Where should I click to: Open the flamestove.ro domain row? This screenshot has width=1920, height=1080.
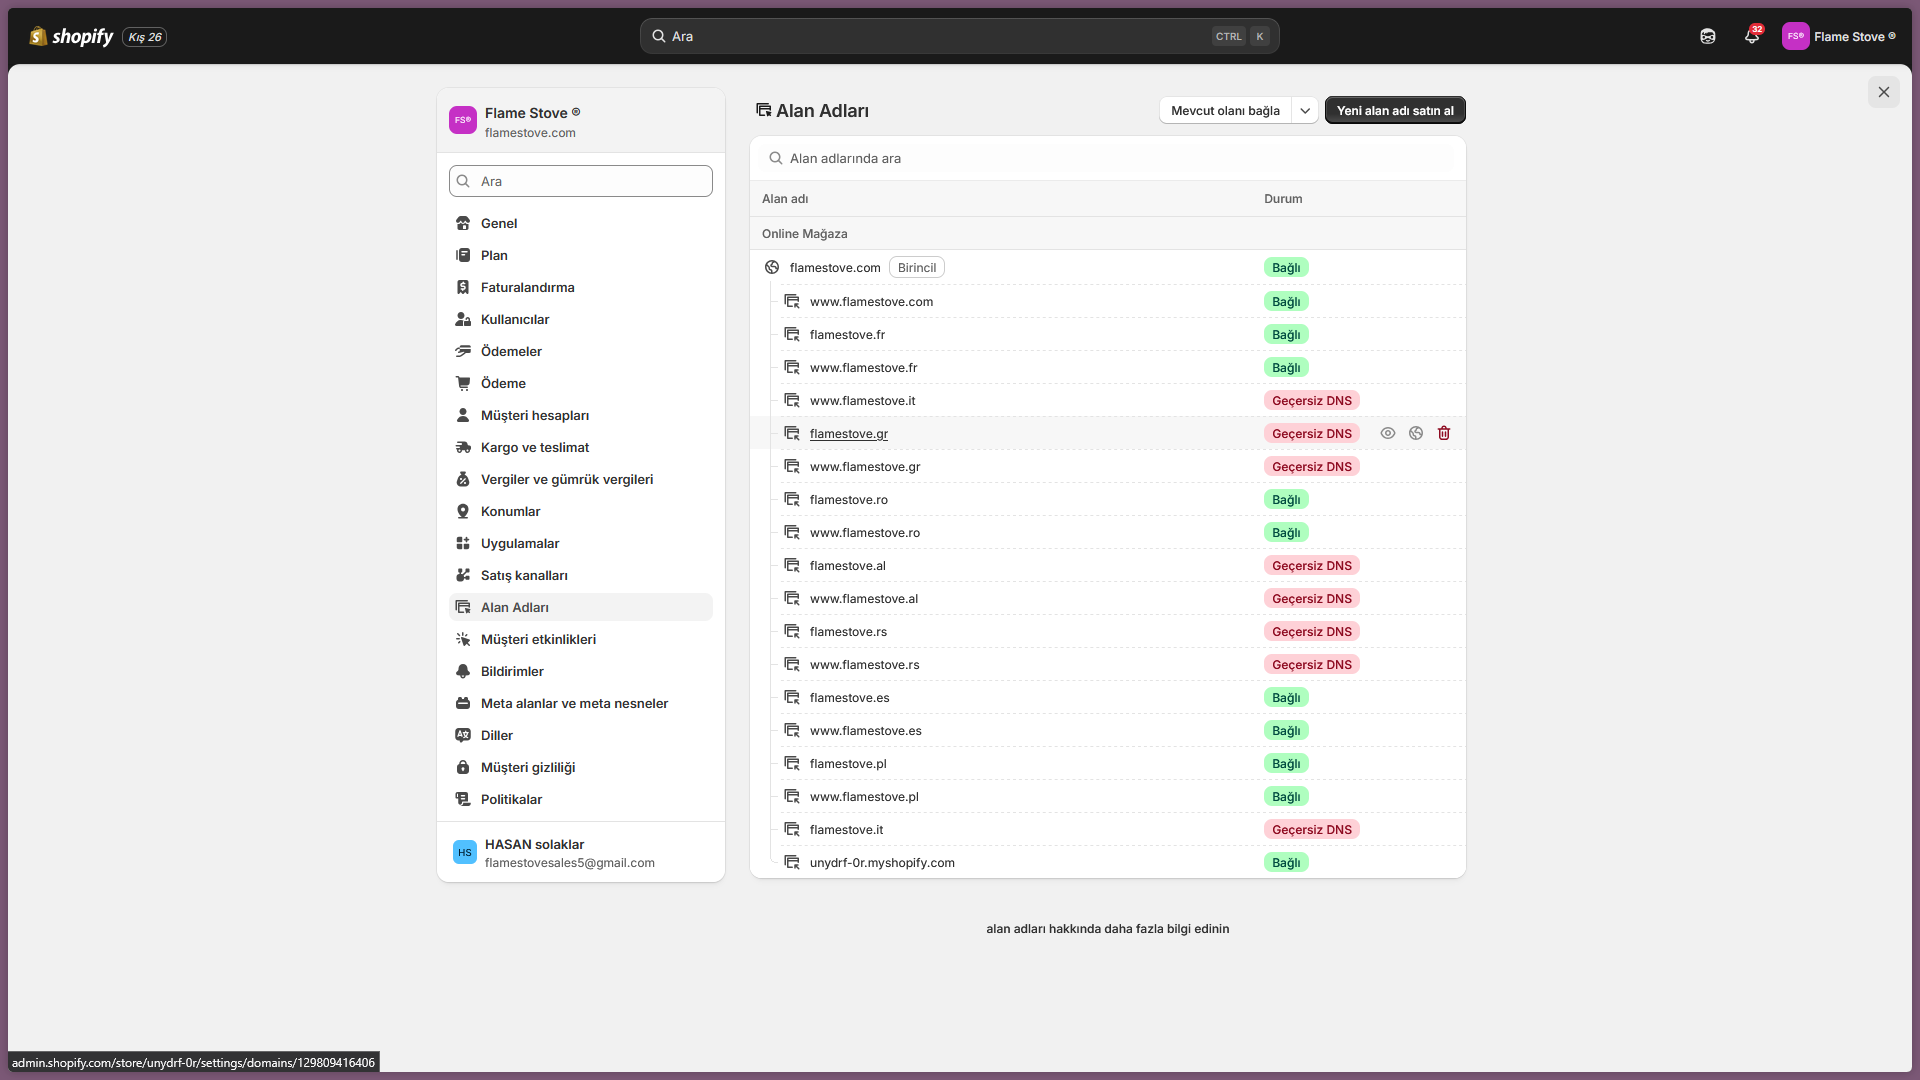tap(1108, 499)
